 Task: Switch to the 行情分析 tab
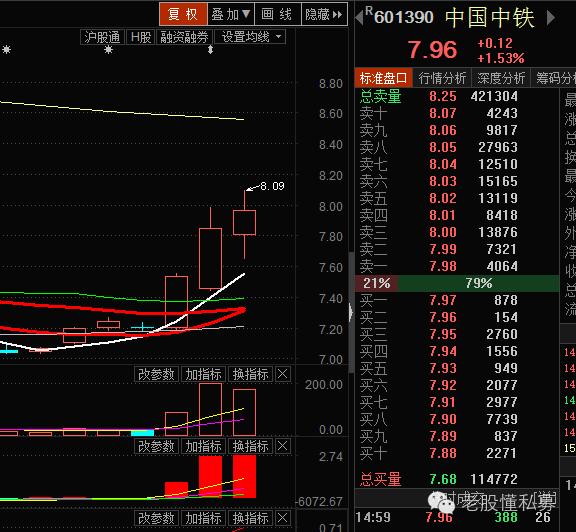point(442,78)
